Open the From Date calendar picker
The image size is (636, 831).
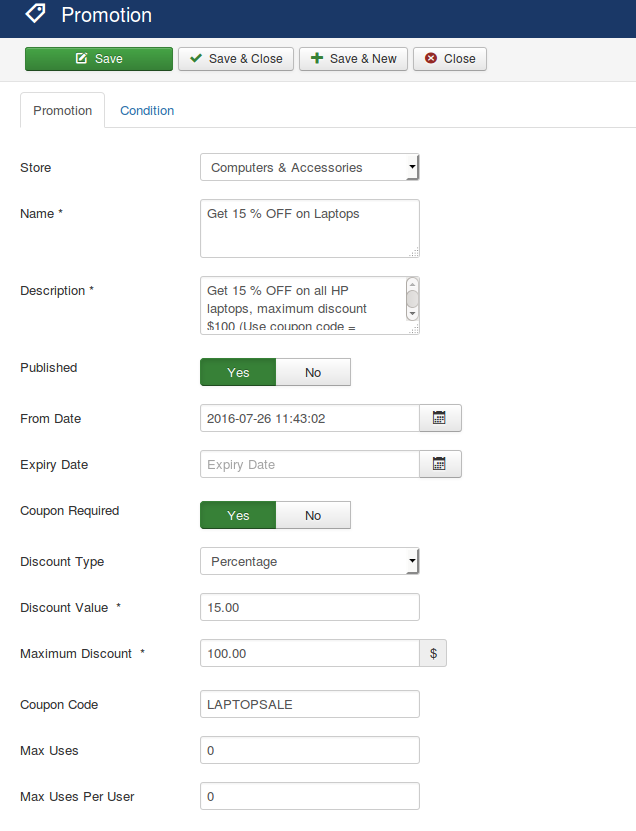coord(439,418)
